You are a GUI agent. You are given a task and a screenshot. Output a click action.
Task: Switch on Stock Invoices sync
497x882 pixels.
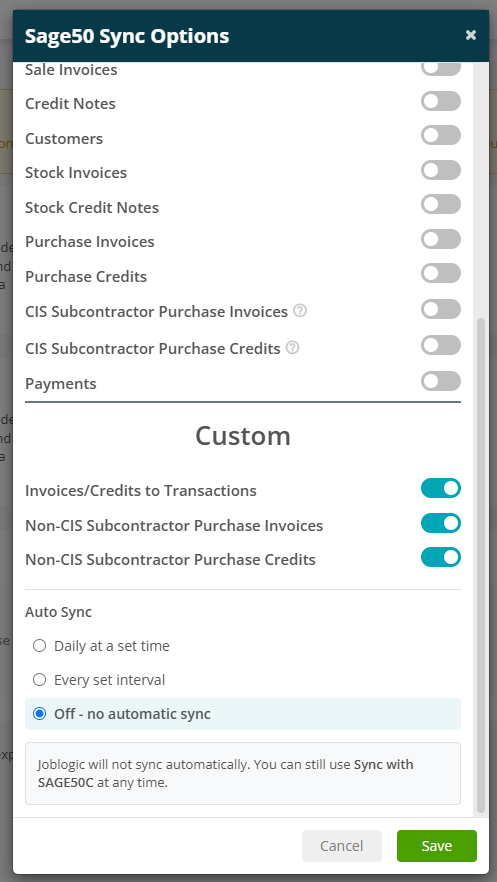click(441, 170)
